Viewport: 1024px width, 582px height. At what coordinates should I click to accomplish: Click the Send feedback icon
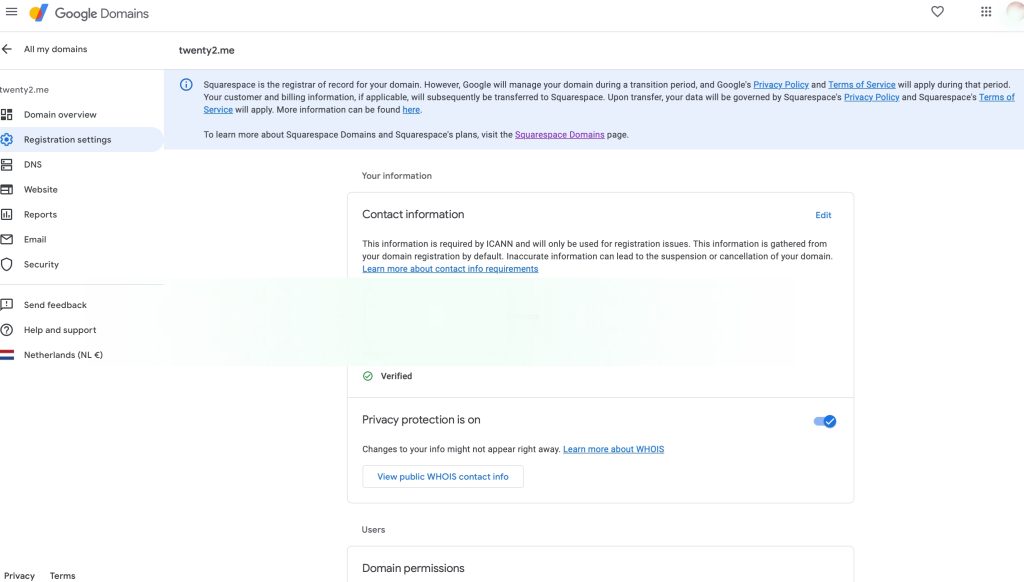coord(7,305)
